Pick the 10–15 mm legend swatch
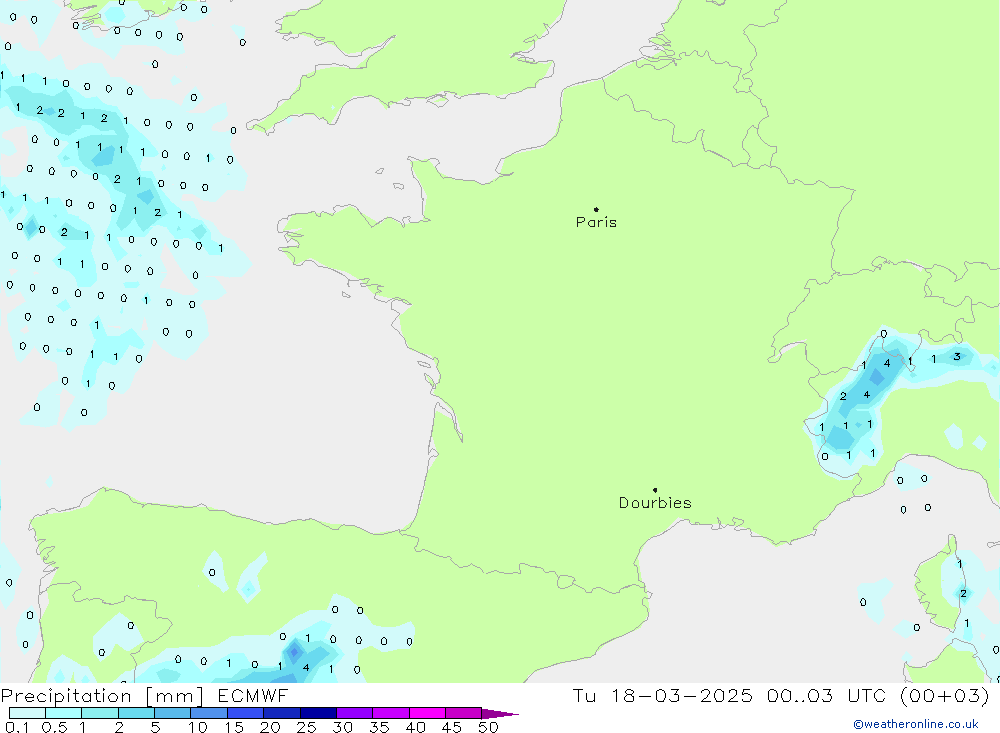 pyautogui.click(x=209, y=713)
